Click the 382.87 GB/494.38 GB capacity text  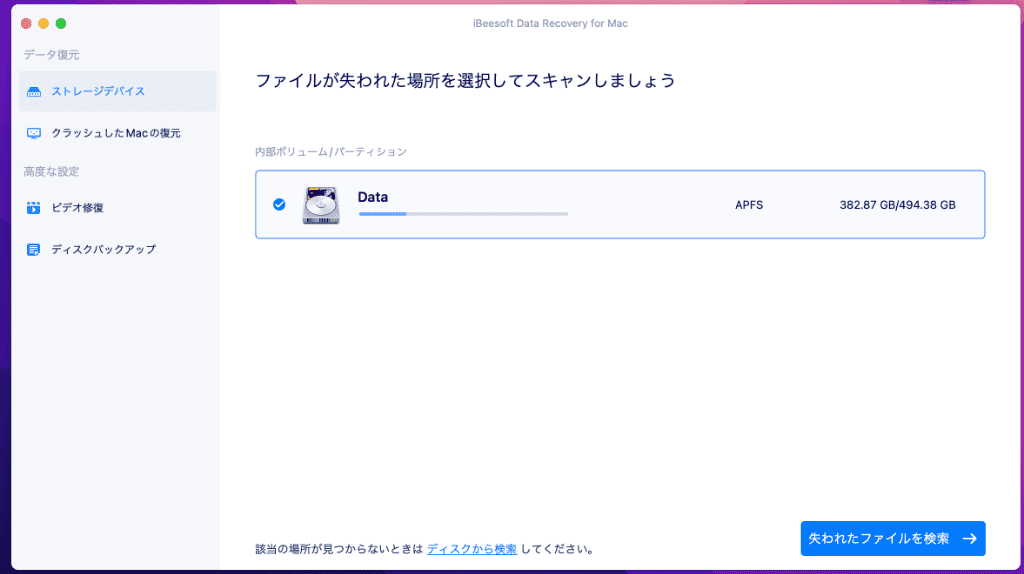tap(897, 205)
